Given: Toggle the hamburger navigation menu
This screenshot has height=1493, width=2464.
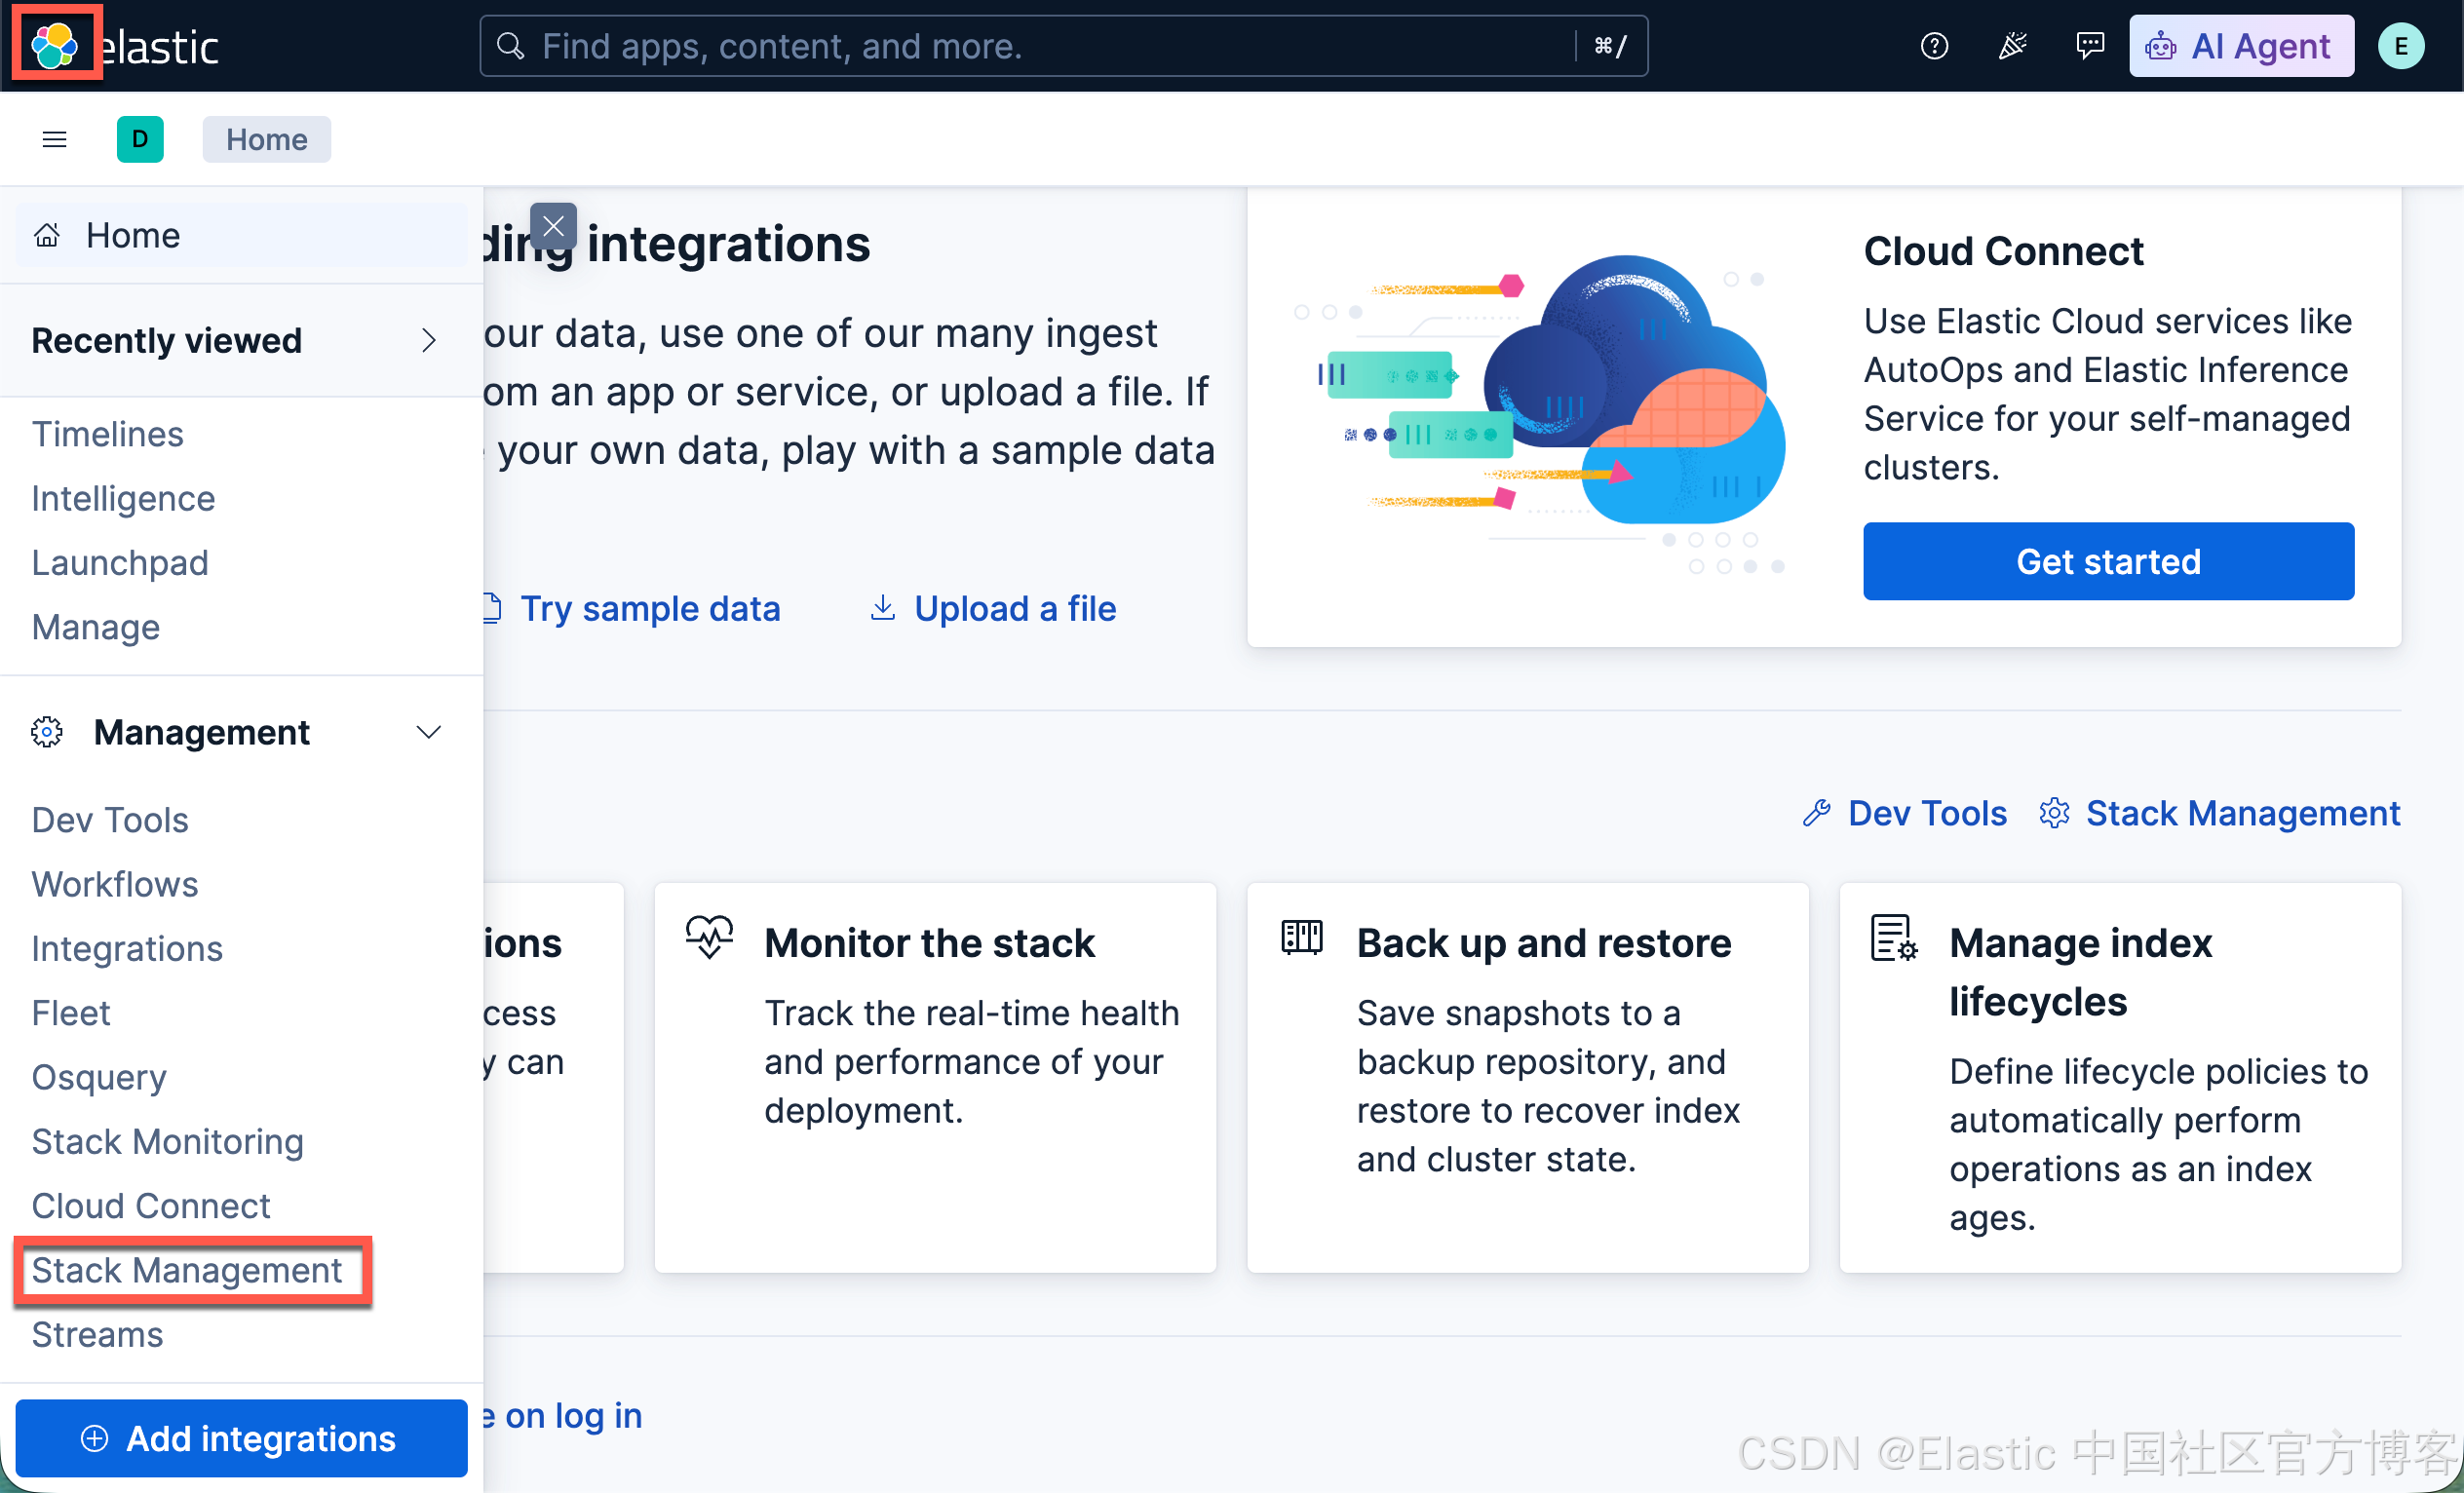Looking at the screenshot, I should 55,139.
